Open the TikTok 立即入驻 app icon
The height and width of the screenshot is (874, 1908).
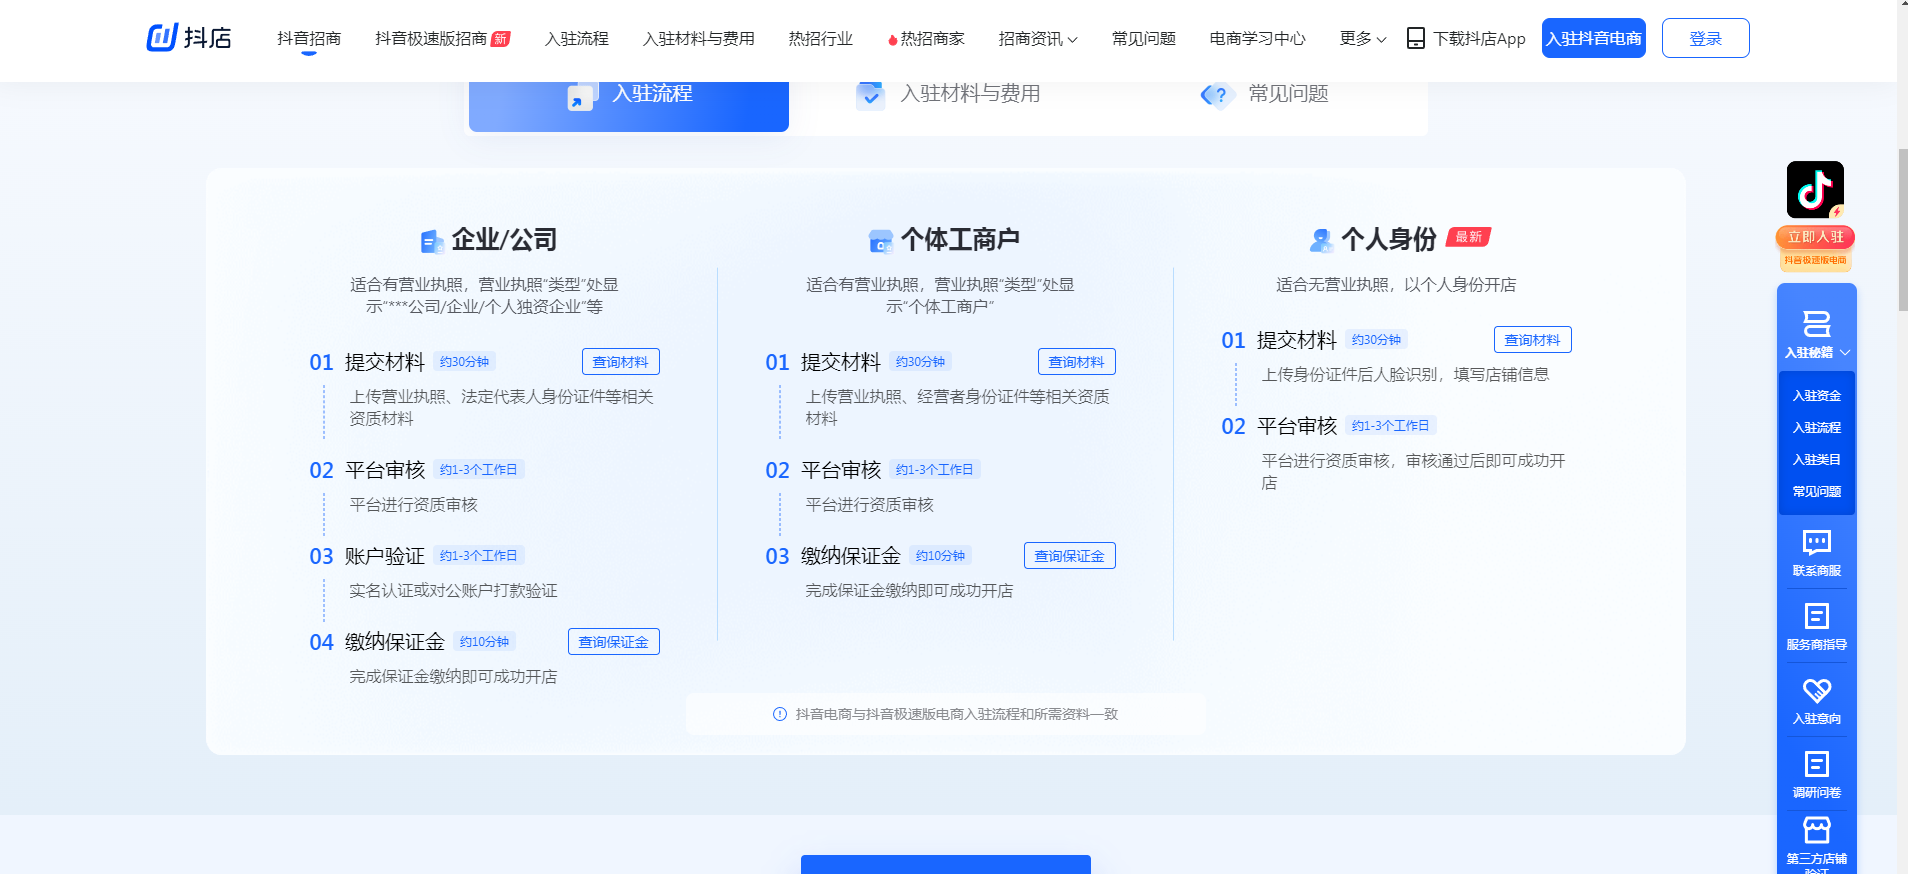click(x=1815, y=190)
